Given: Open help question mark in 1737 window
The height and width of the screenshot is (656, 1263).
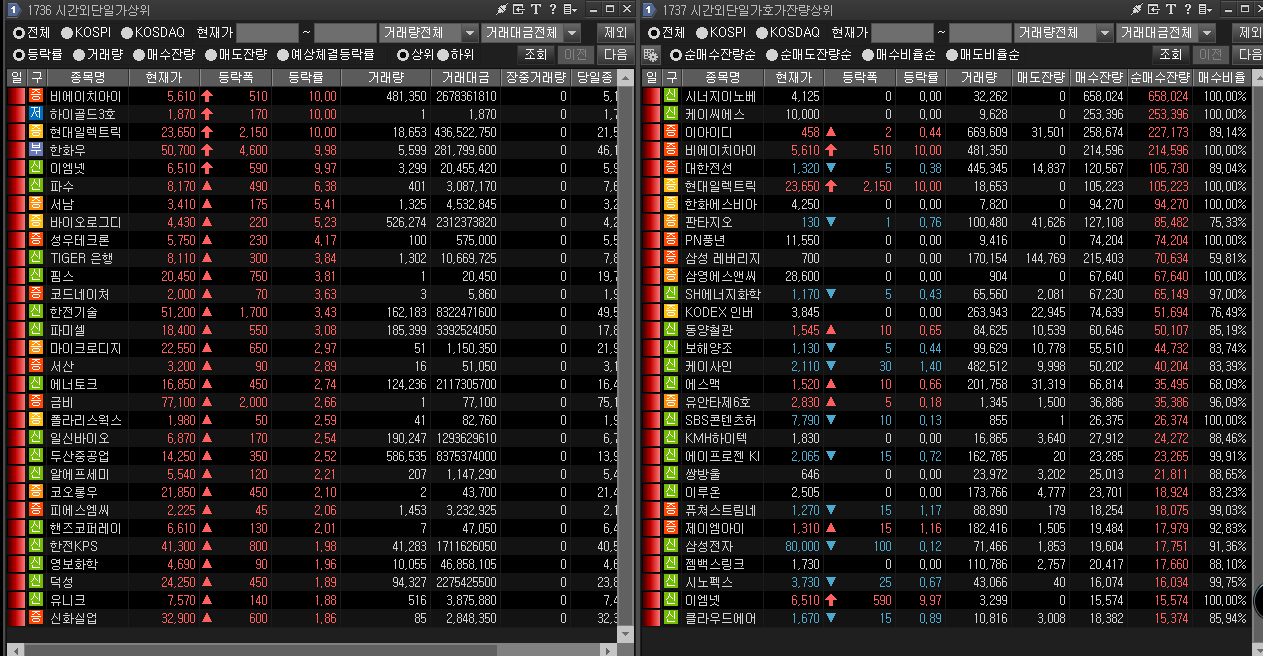Looking at the screenshot, I should pos(1189,9).
